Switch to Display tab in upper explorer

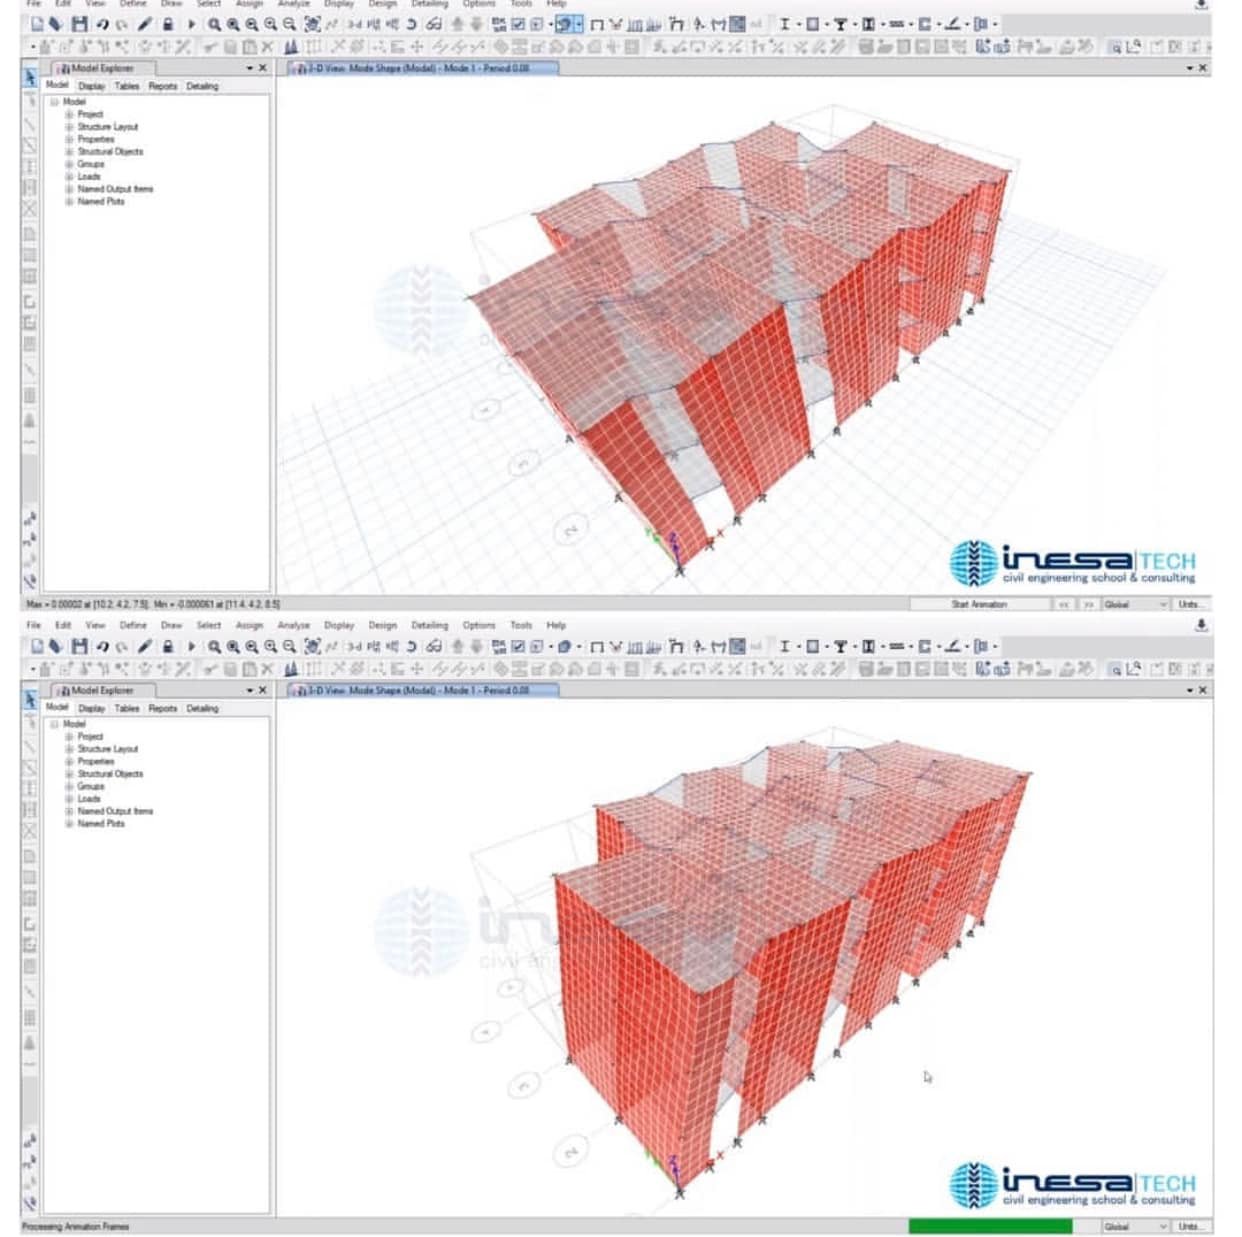pos(91,86)
